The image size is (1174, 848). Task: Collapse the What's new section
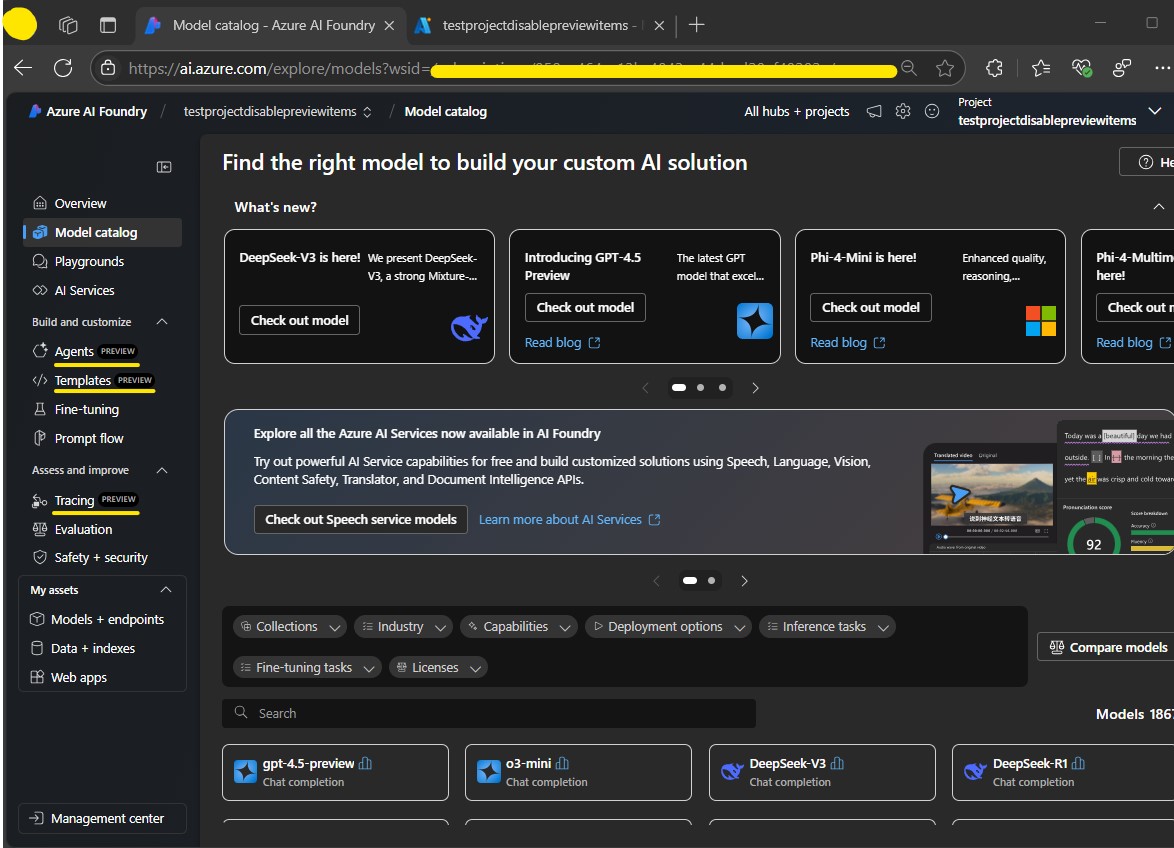(x=1158, y=207)
